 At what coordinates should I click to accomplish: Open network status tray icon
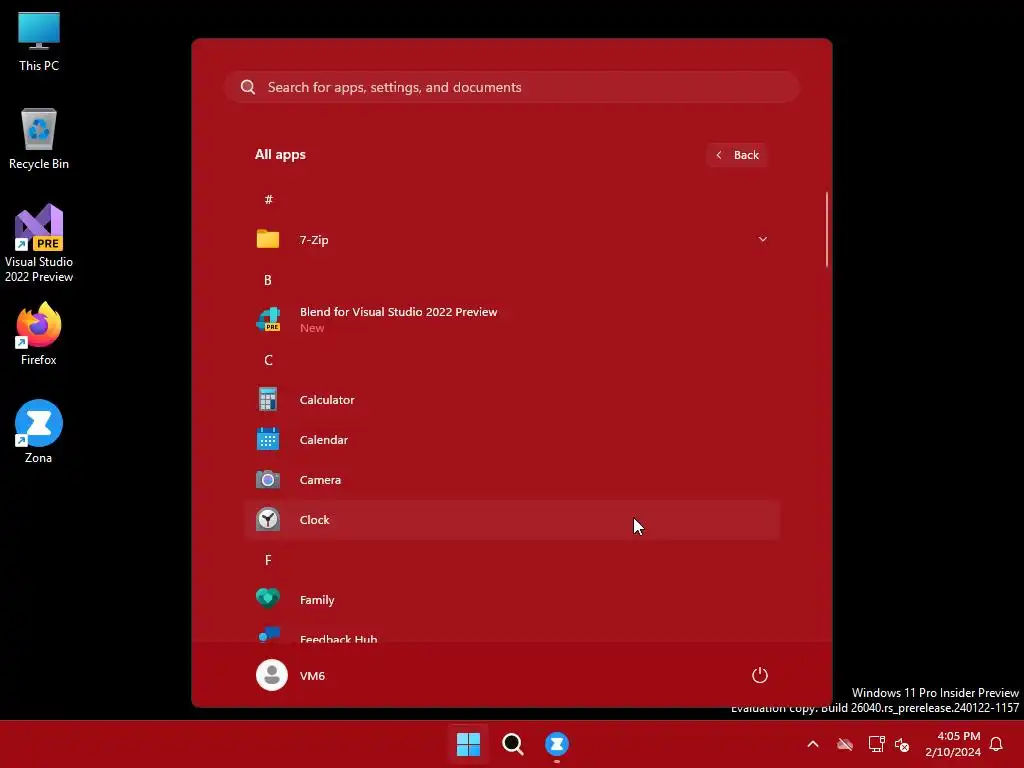tap(876, 744)
